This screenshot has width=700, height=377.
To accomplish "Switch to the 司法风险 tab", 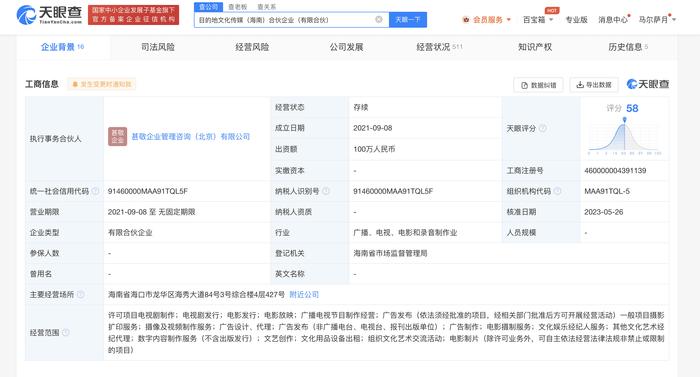I will (x=158, y=47).
